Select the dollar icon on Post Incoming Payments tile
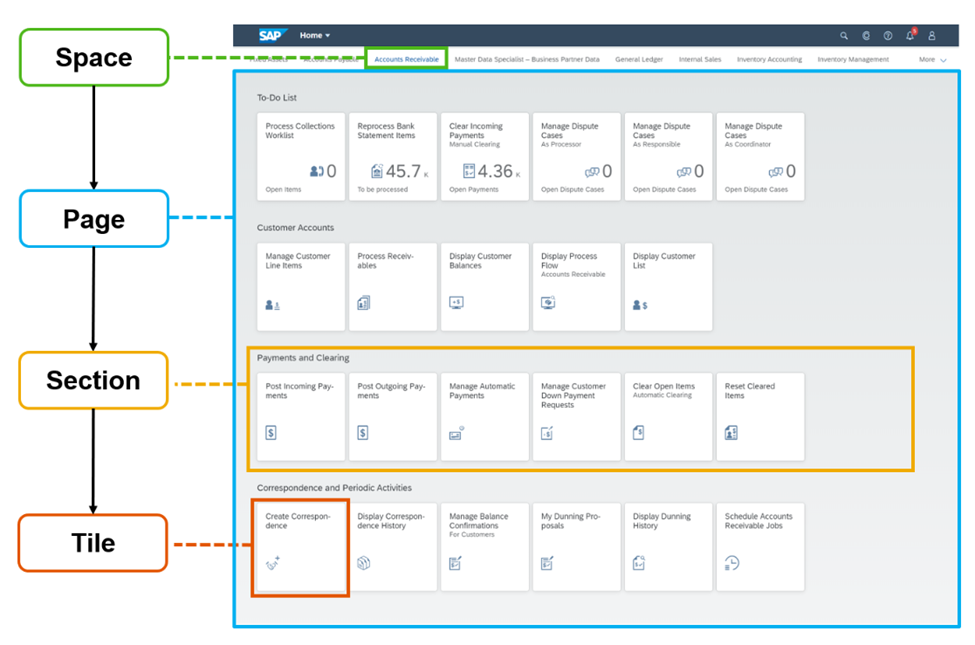 click(269, 433)
